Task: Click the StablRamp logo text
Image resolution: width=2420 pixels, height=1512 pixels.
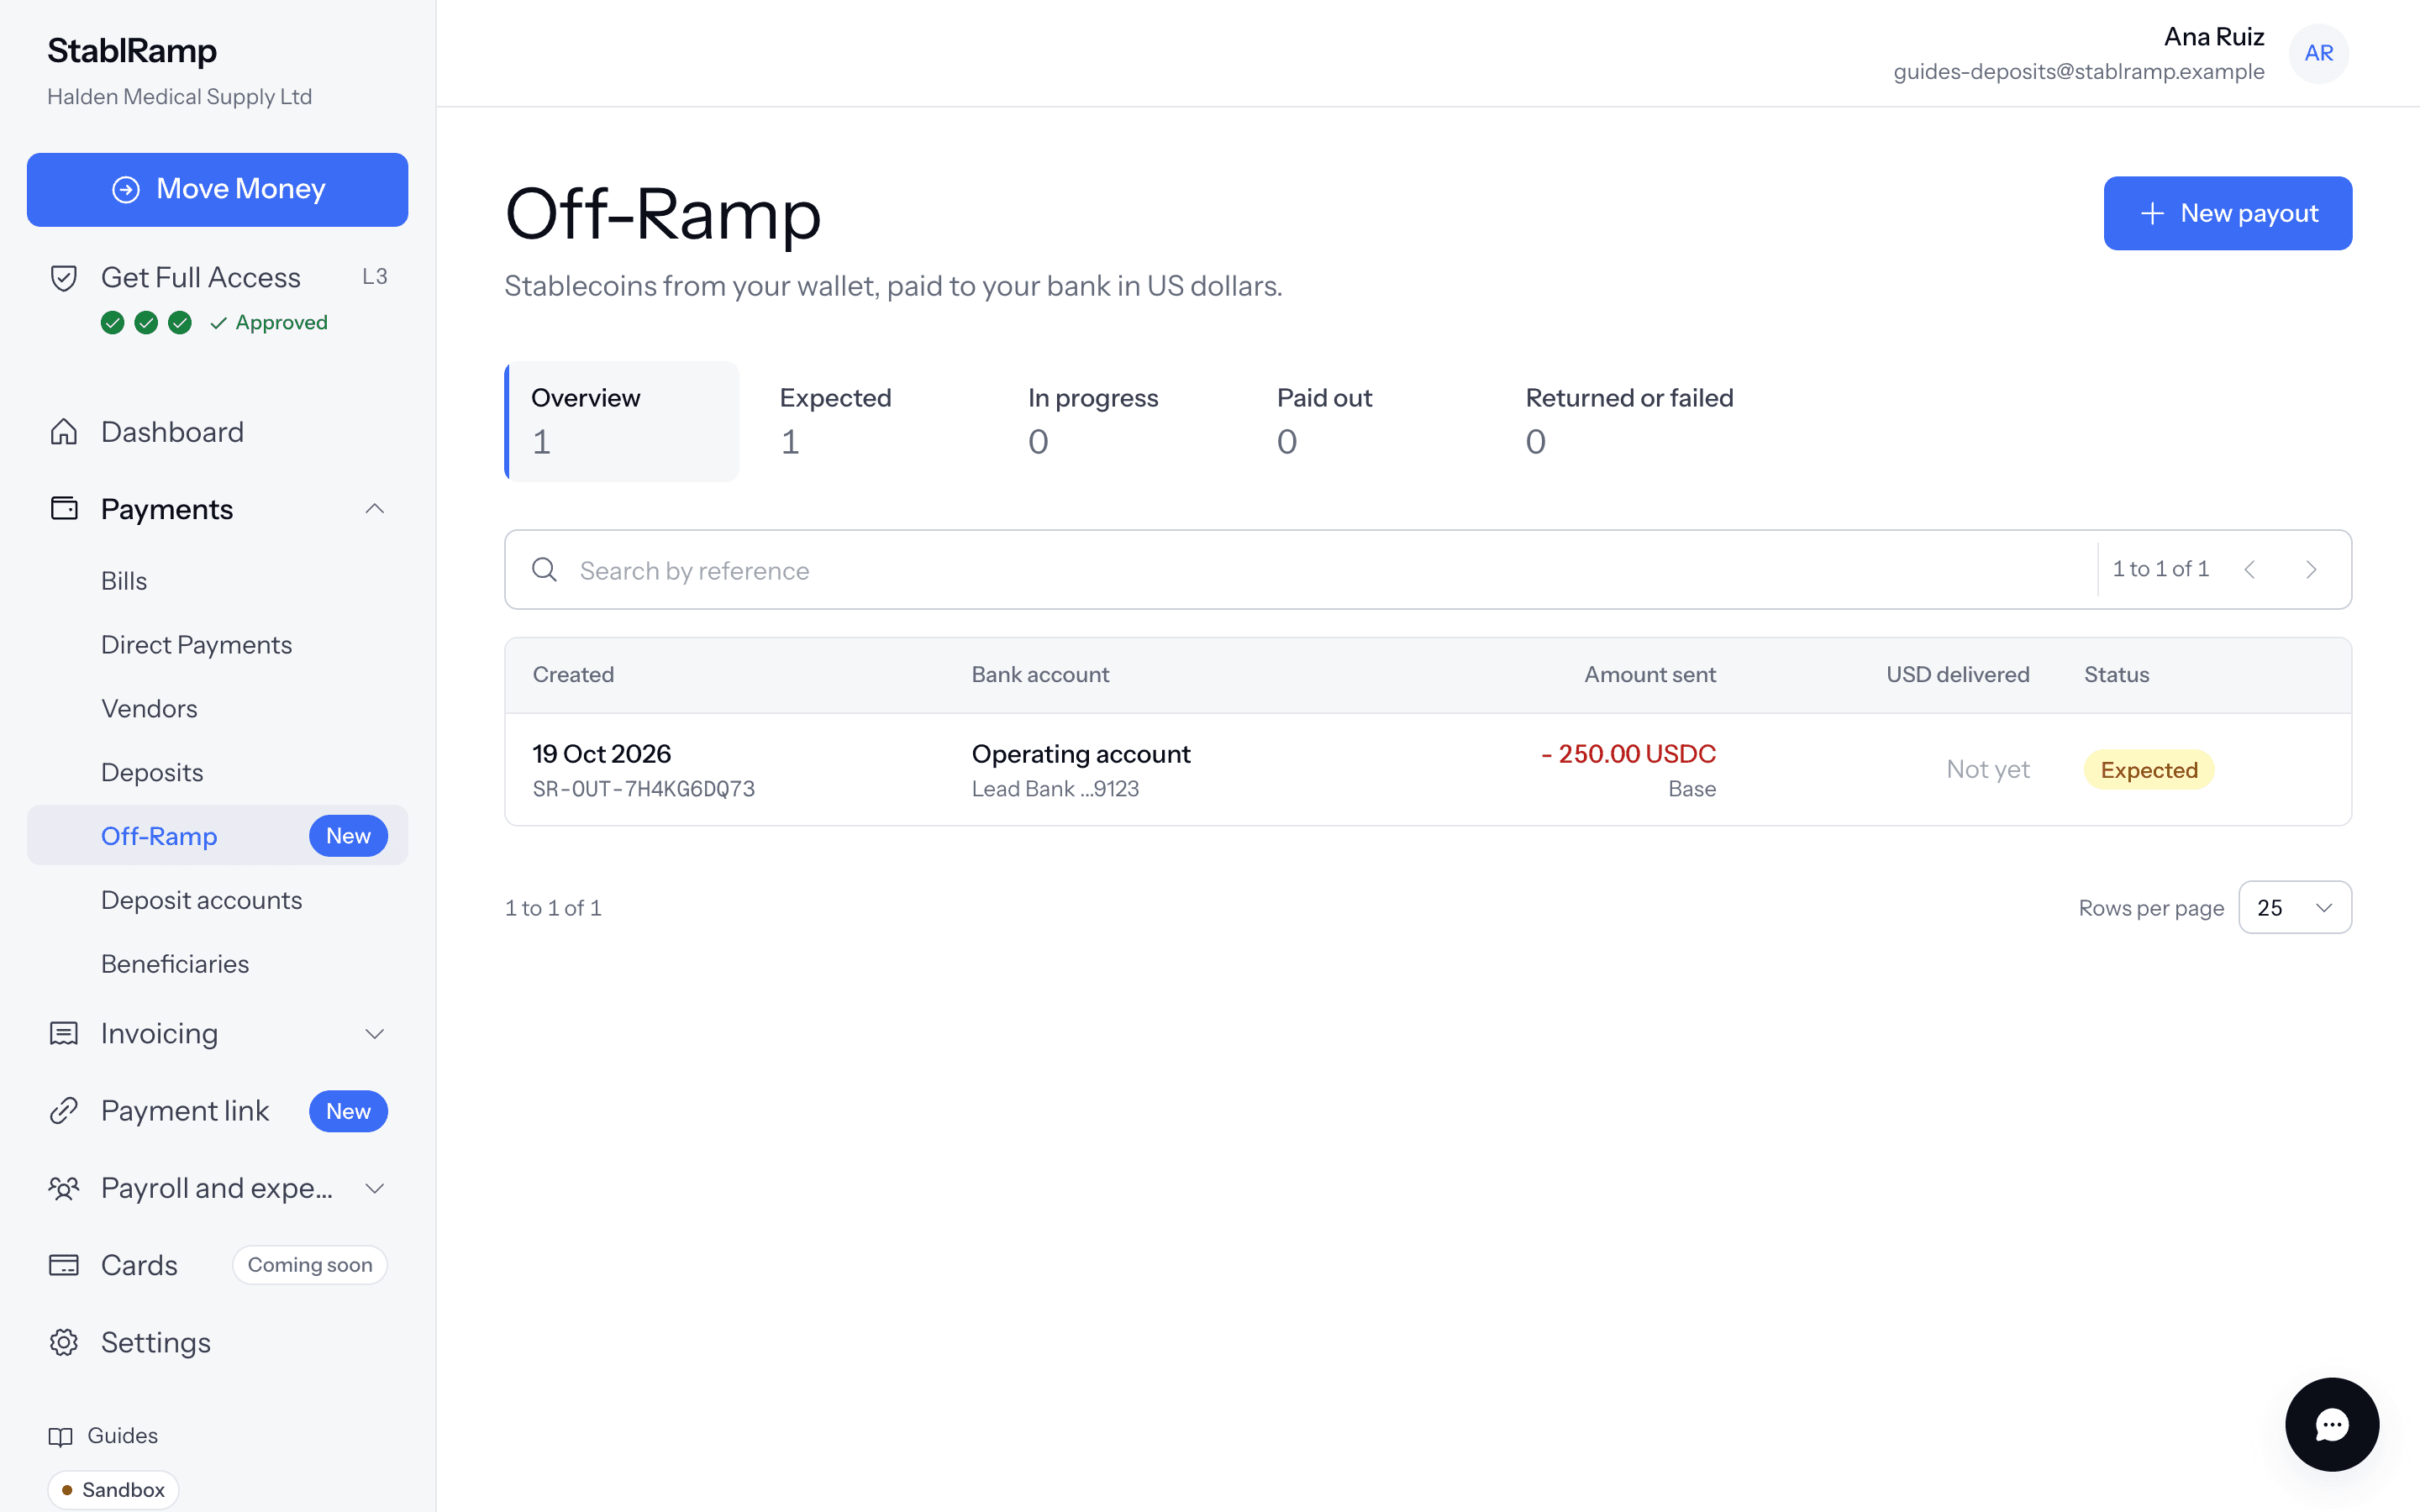Action: [132, 50]
